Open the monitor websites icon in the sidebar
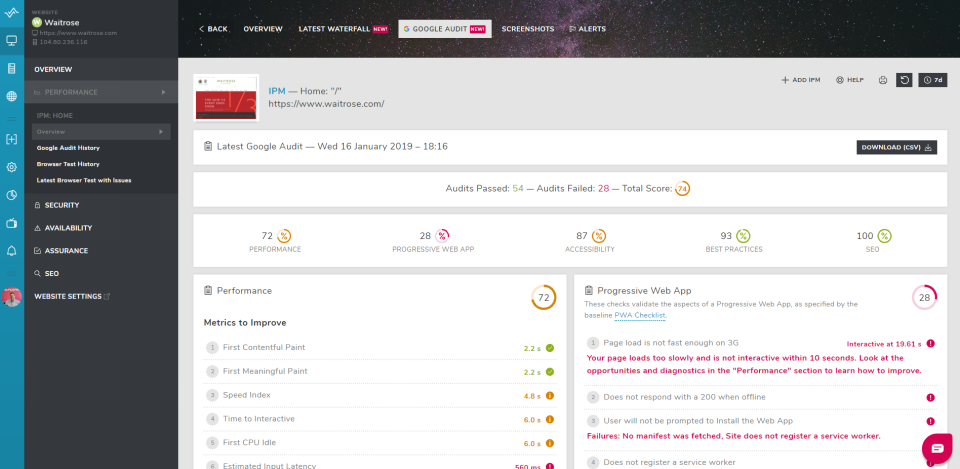The width and height of the screenshot is (960, 469). [x=12, y=41]
